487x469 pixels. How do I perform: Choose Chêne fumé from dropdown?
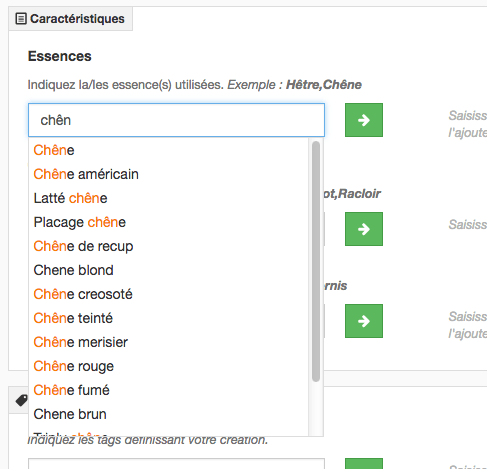coord(169,390)
